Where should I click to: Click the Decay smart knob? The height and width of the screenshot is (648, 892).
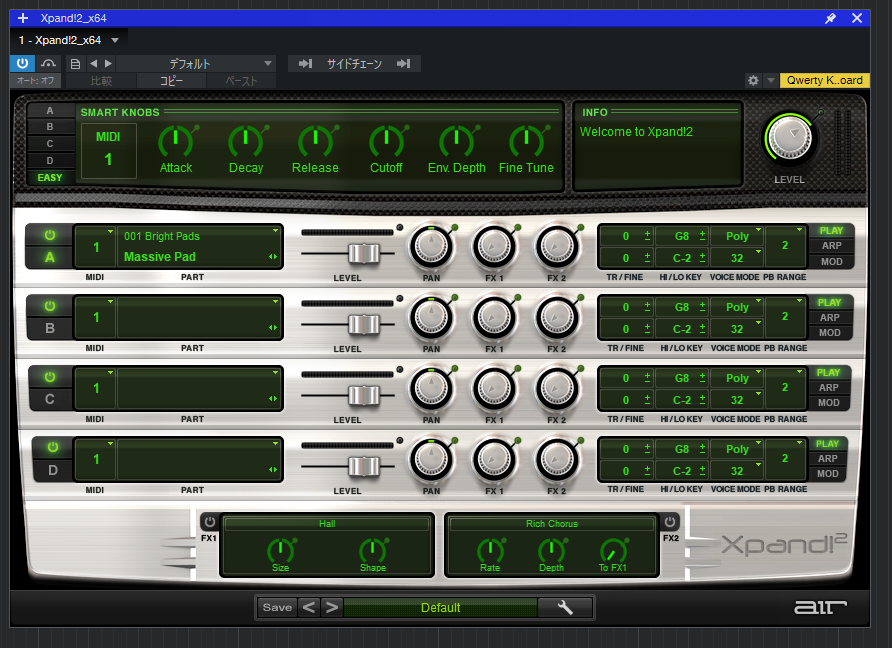tap(246, 141)
